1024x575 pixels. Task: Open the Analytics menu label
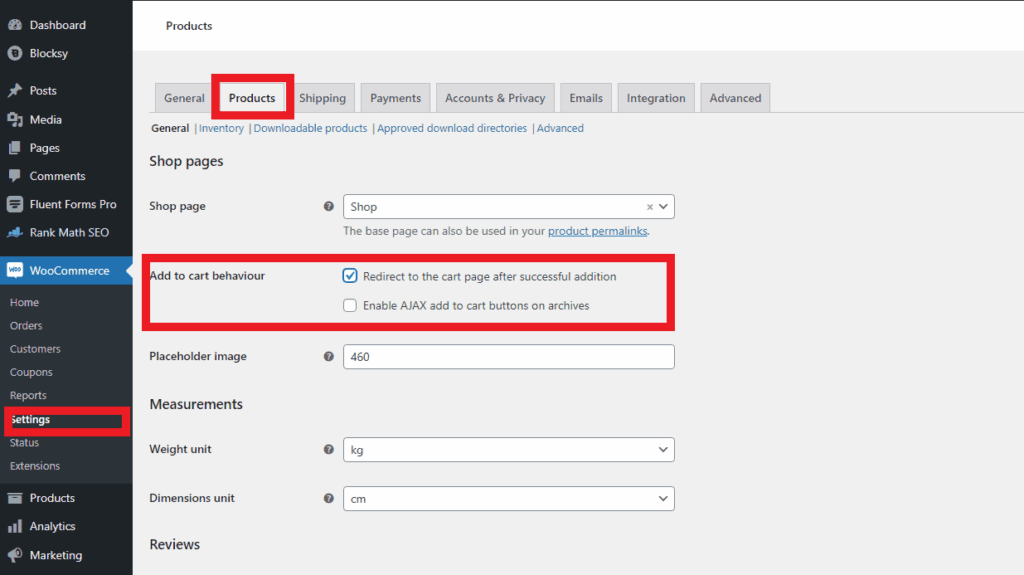(x=52, y=526)
